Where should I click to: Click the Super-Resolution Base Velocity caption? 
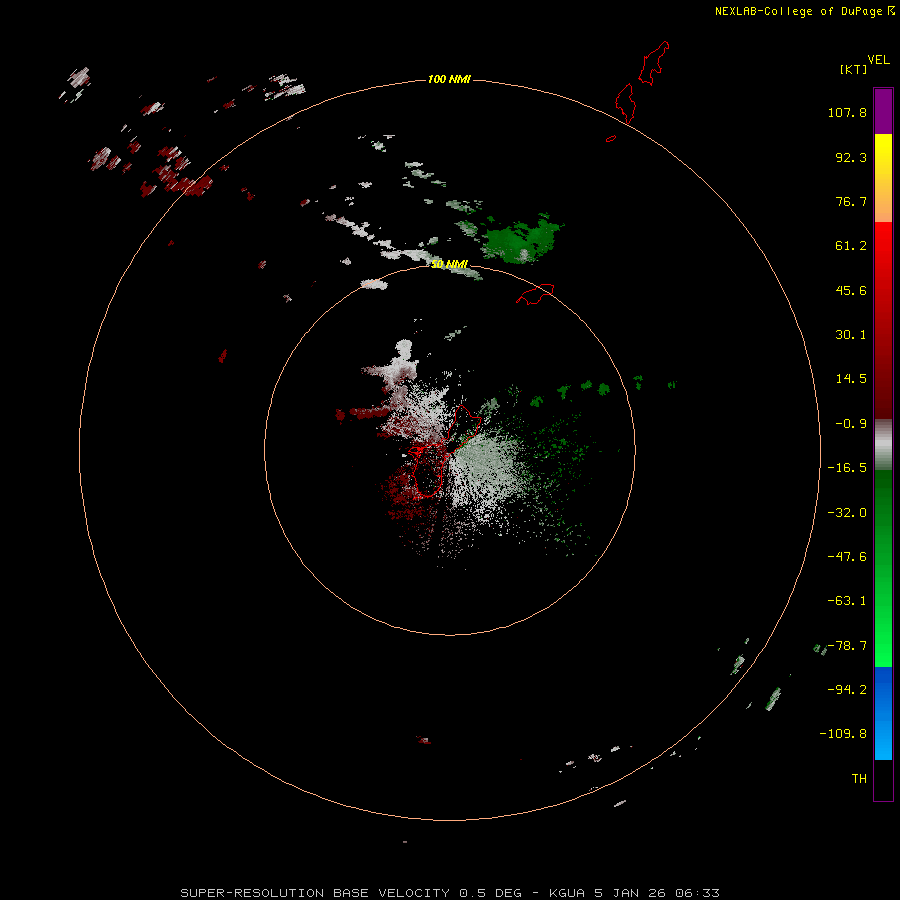tap(449, 893)
